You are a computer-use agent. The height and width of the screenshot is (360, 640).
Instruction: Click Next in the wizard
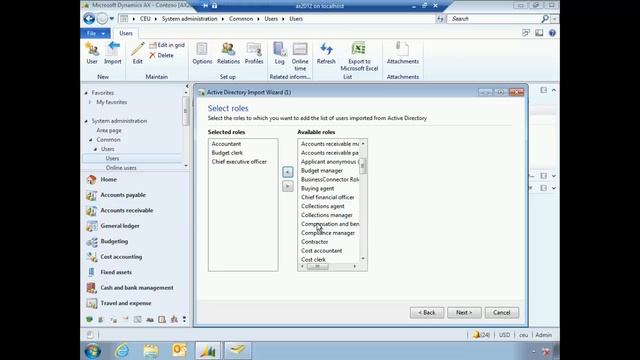pos(464,313)
